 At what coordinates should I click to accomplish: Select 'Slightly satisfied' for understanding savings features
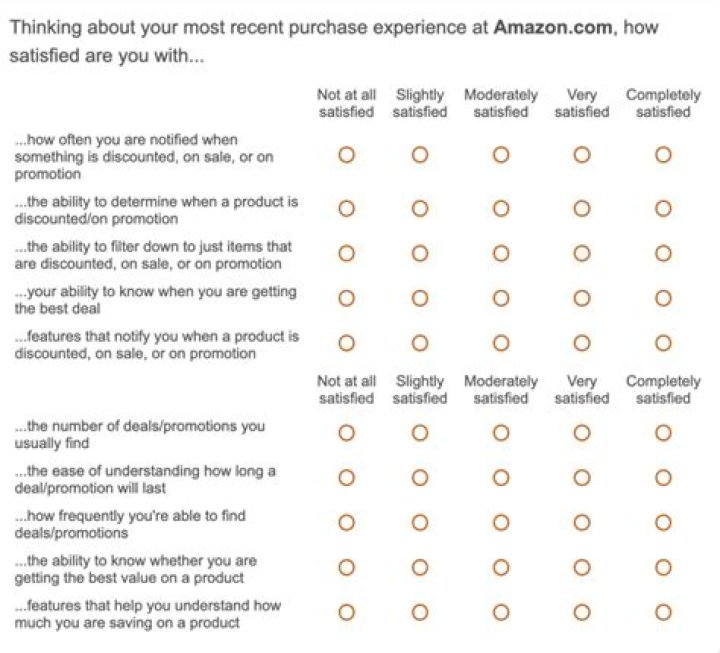click(419, 612)
